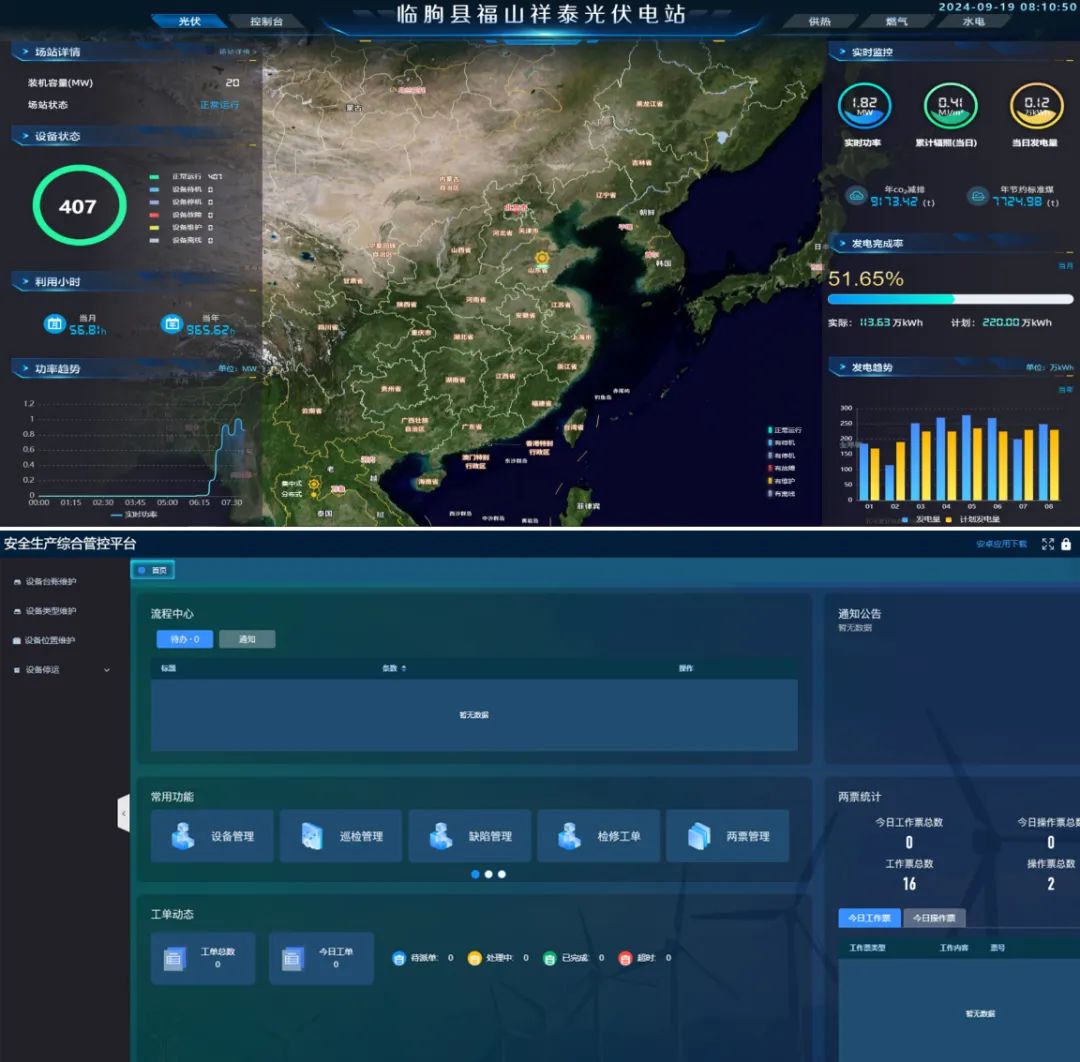Collapse the left sidebar with arrow handle
This screenshot has height=1062, width=1080.
point(123,813)
